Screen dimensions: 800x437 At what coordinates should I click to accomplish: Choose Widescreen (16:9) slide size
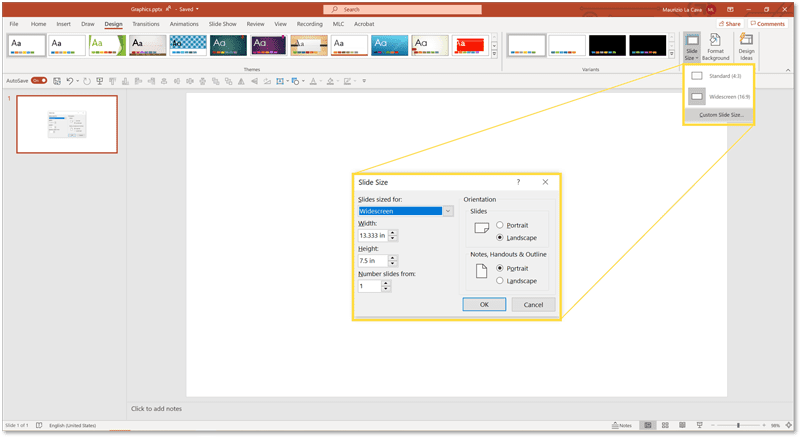(718, 96)
